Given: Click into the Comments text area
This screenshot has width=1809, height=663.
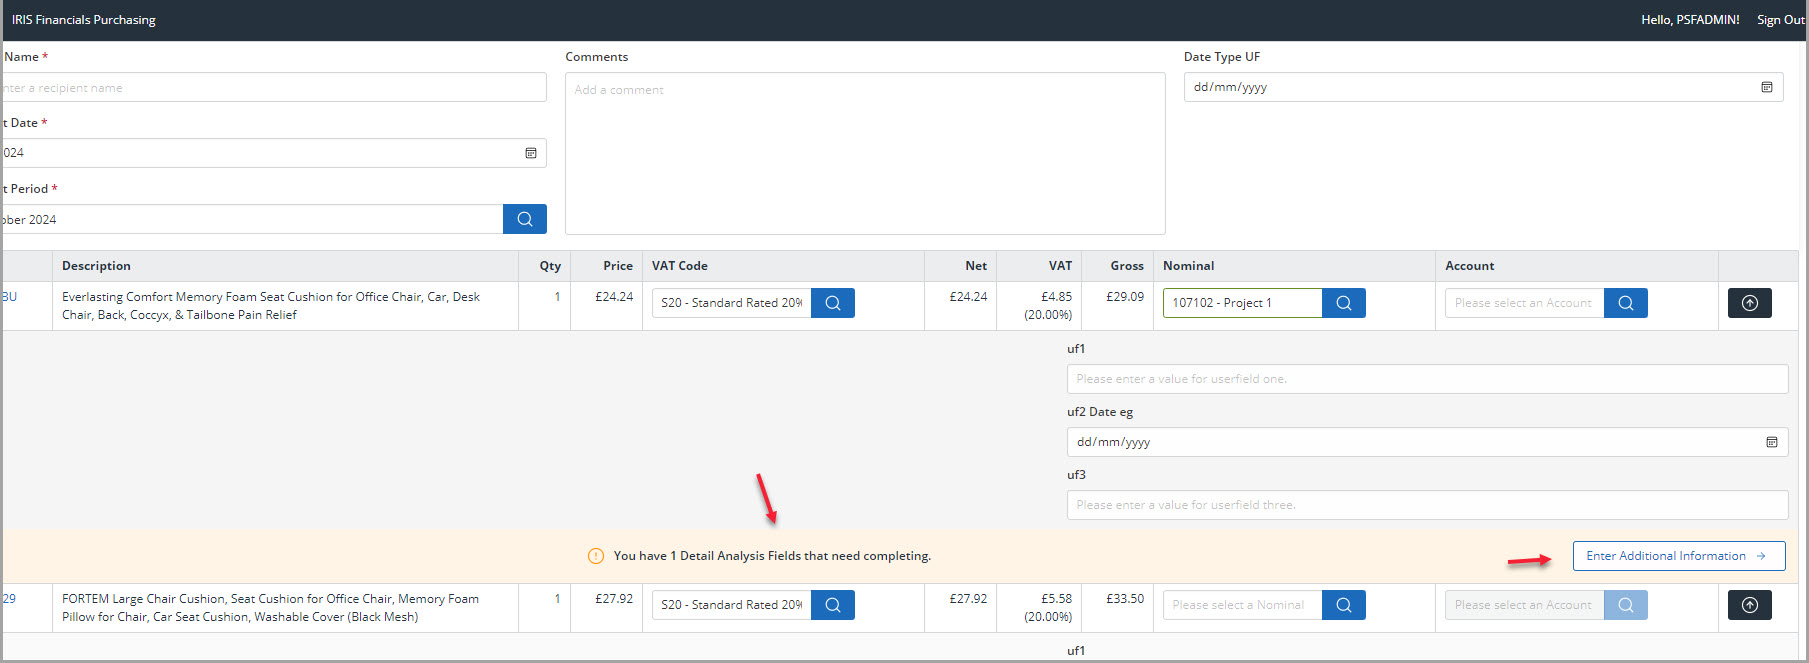Looking at the screenshot, I should pyautogui.click(x=864, y=154).
